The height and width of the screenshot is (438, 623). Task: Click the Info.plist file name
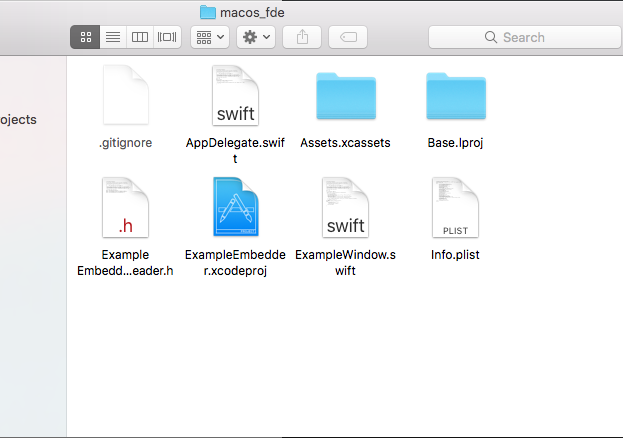[x=455, y=255]
